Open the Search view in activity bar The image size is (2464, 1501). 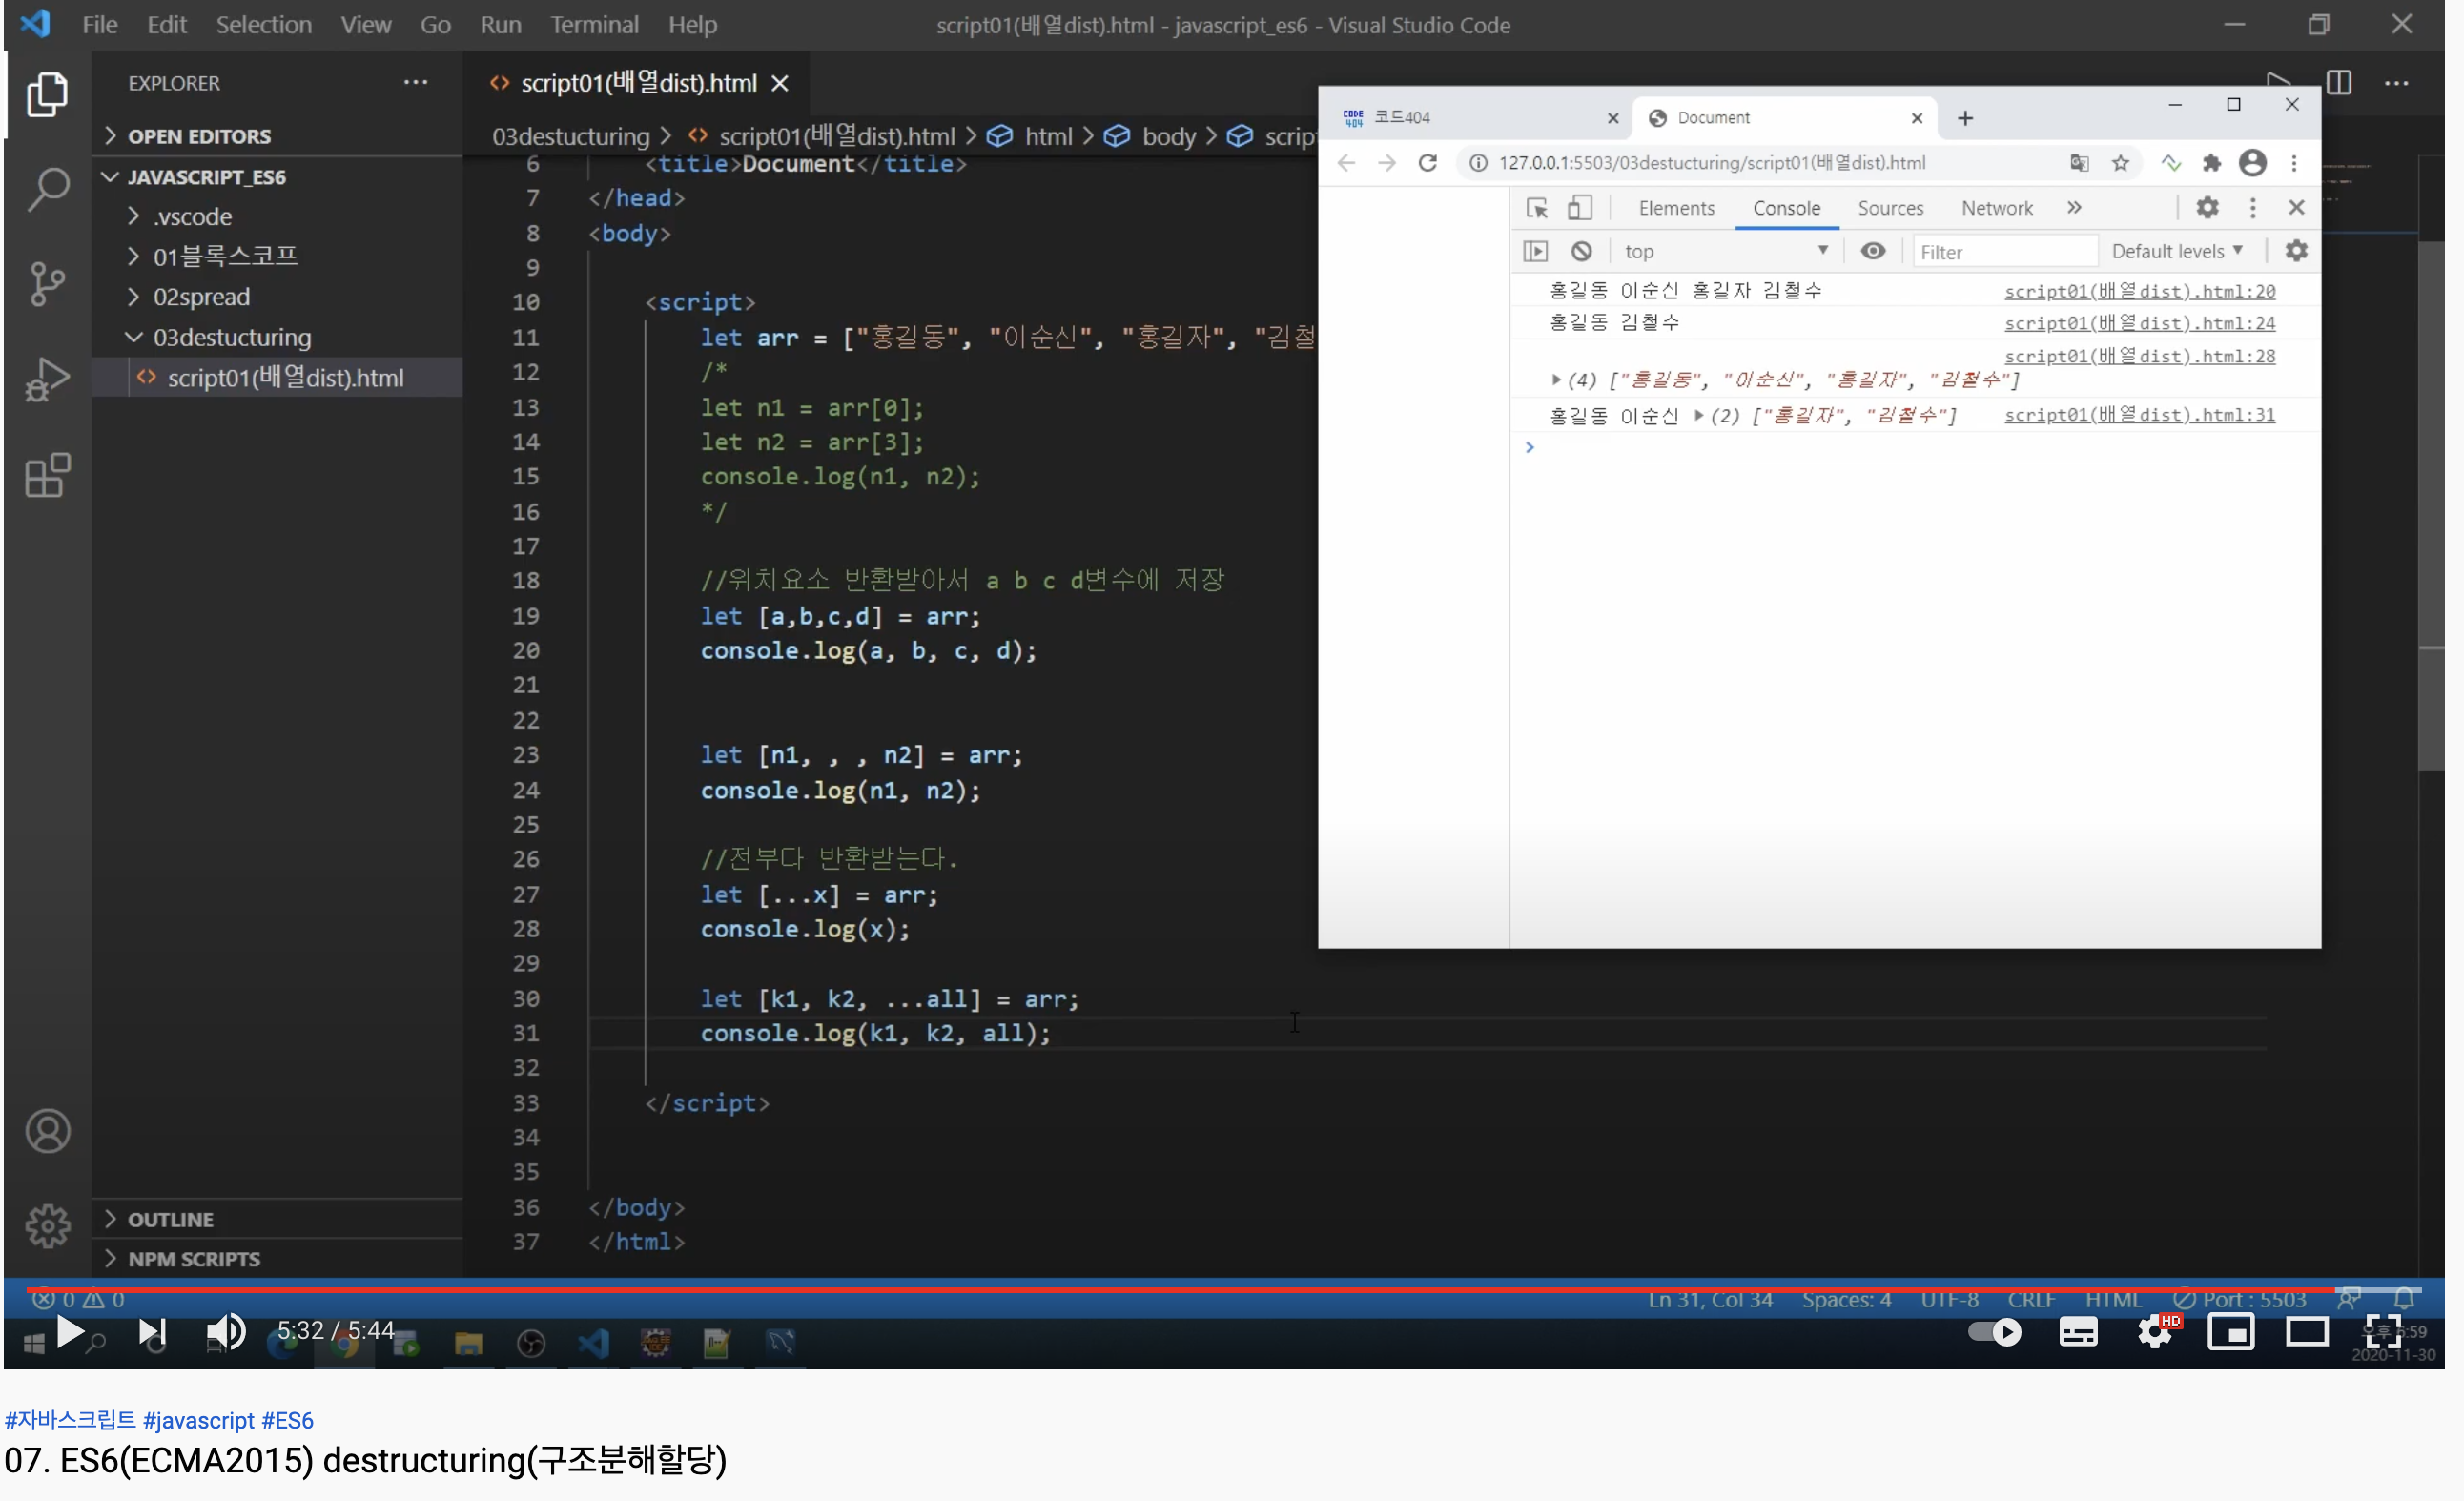coord(47,188)
